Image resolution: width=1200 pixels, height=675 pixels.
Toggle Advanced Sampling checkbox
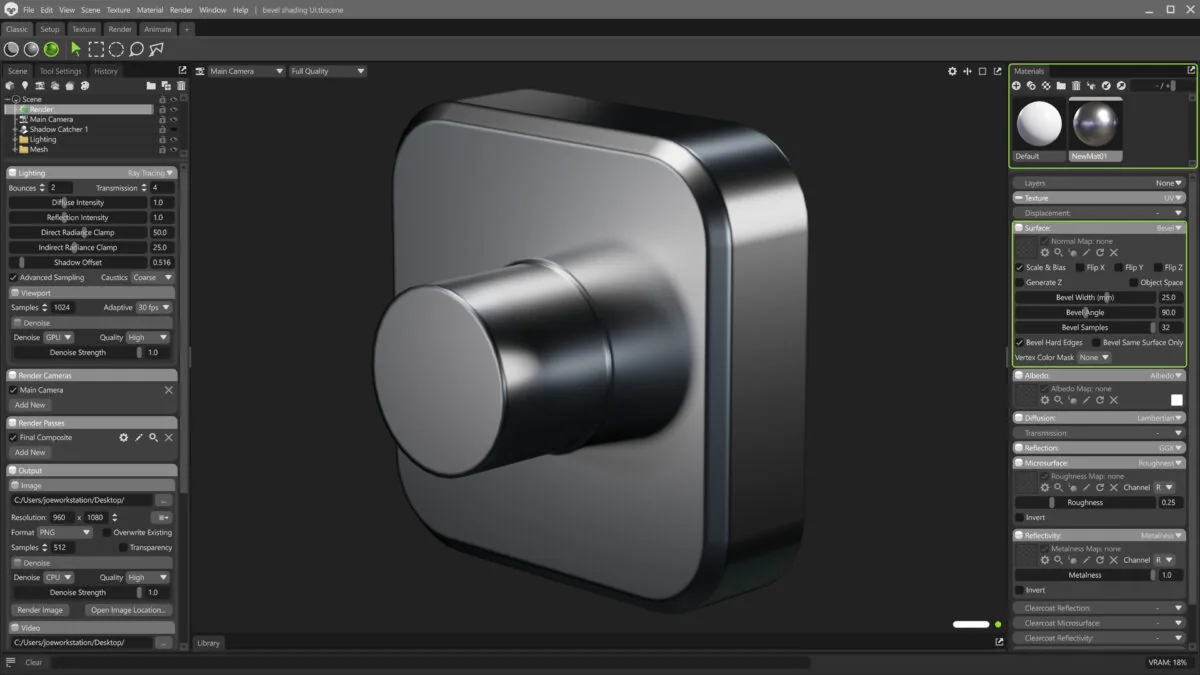[13, 278]
